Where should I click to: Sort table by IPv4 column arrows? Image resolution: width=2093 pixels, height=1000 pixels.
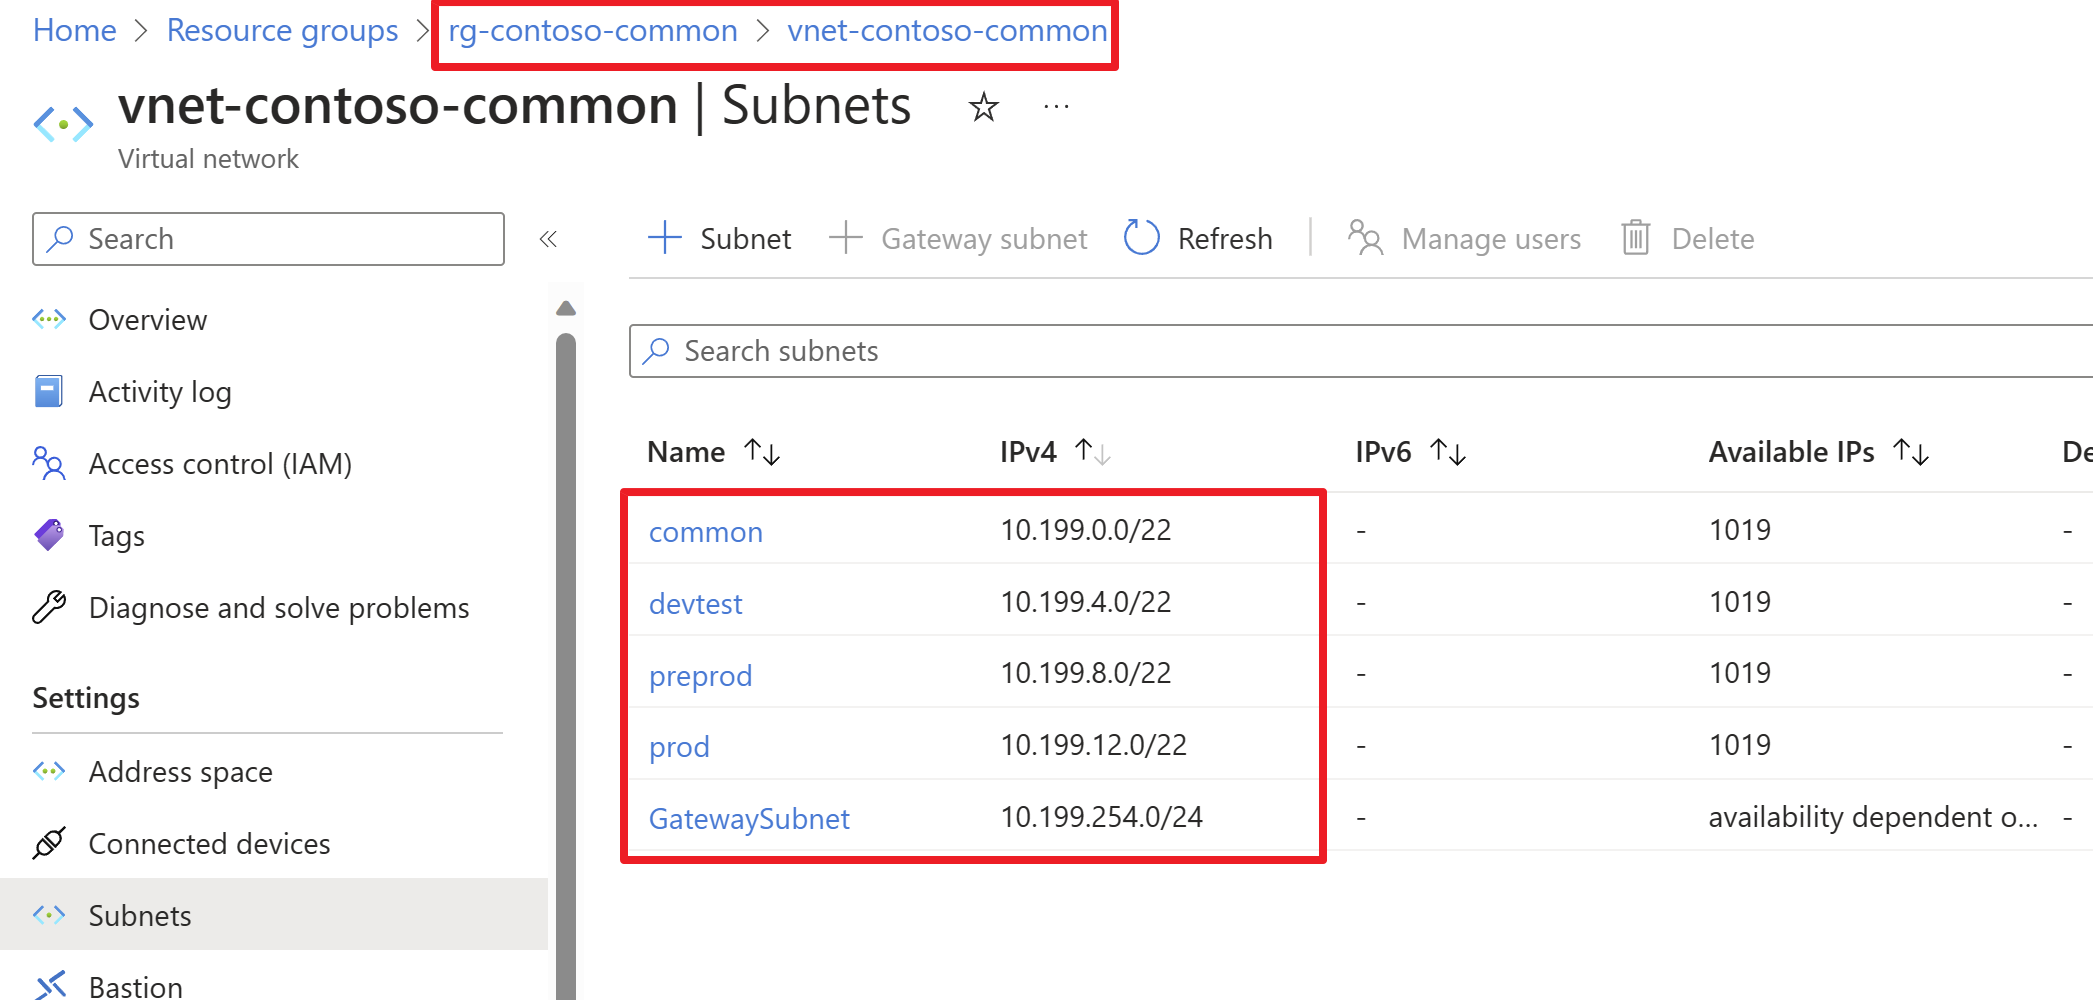[x=1093, y=452]
